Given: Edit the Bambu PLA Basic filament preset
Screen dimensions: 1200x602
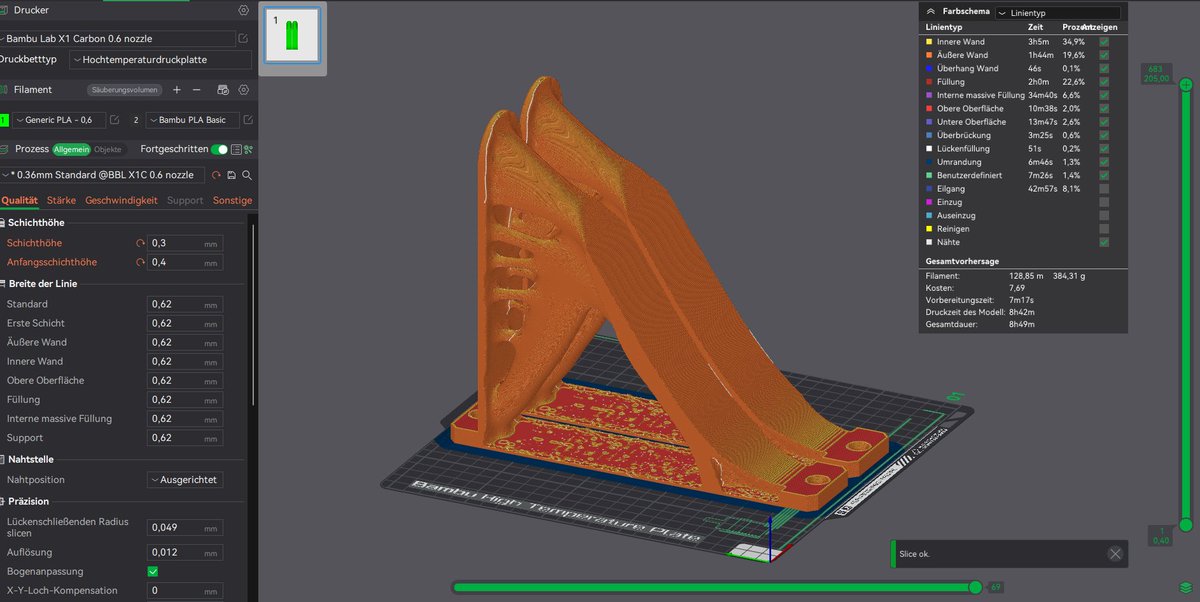Looking at the screenshot, I should click(247, 120).
